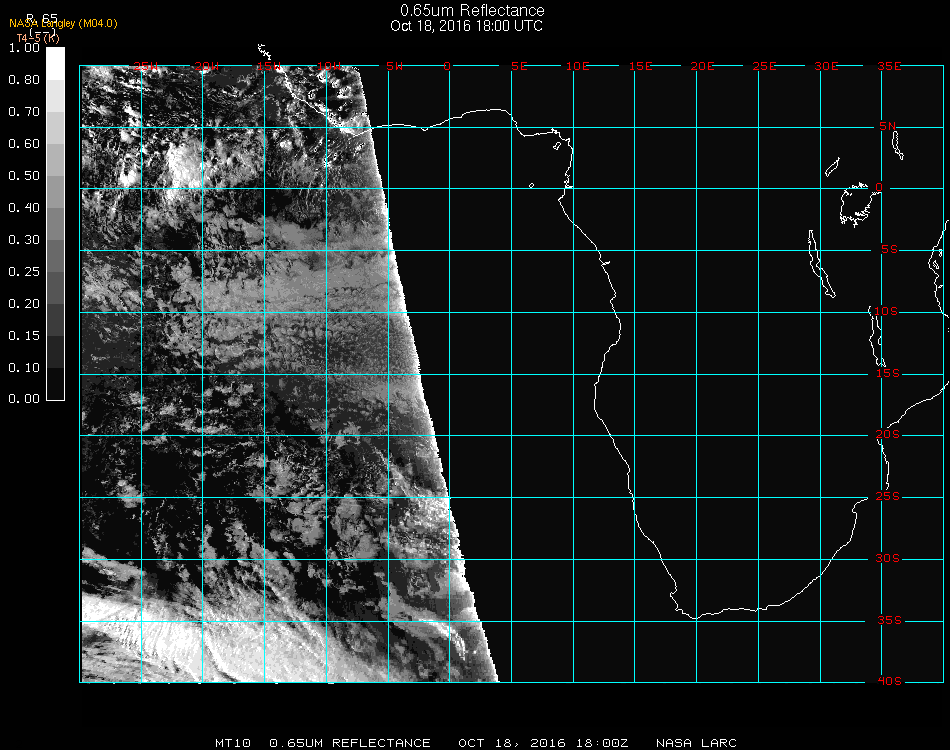Click the footer "OCT 18, 2016 18:00Z" text
This screenshot has height=750, width=950.
pos(543,743)
